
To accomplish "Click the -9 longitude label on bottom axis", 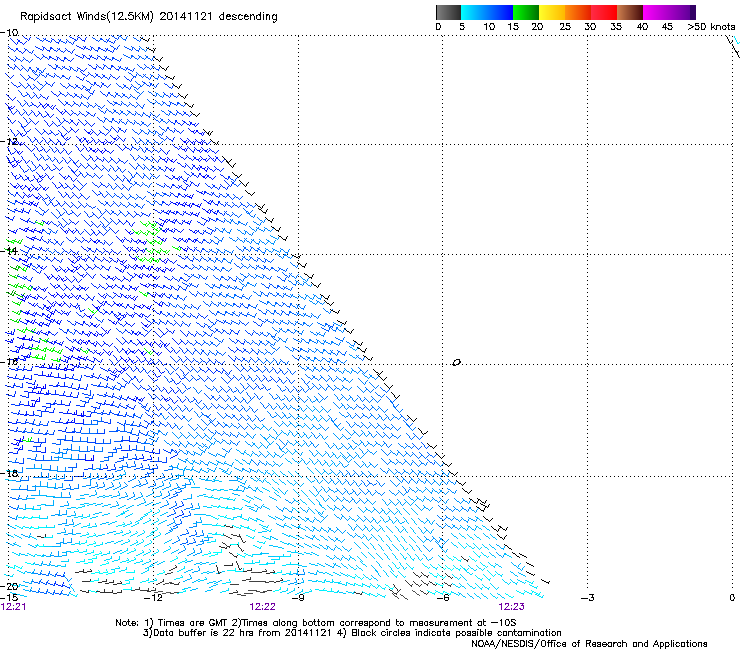I will pyautogui.click(x=298, y=598).
